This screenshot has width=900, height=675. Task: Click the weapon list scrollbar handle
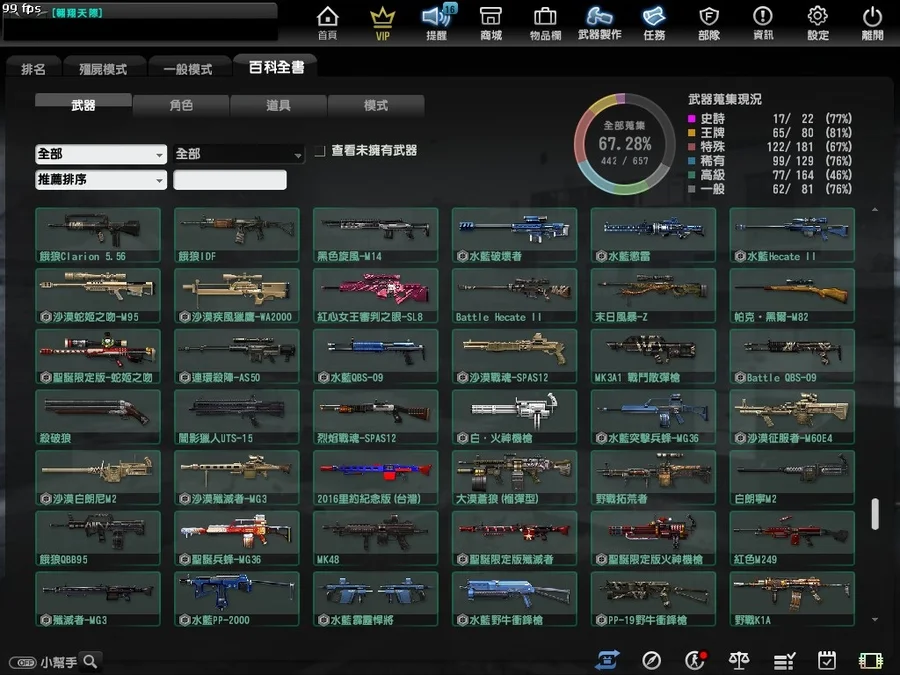(875, 514)
